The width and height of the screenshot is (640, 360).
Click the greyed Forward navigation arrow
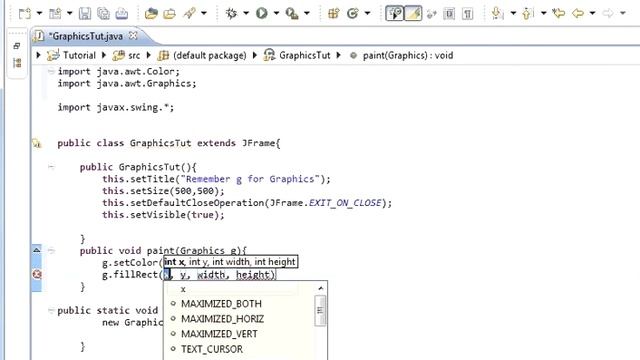tap(608, 13)
